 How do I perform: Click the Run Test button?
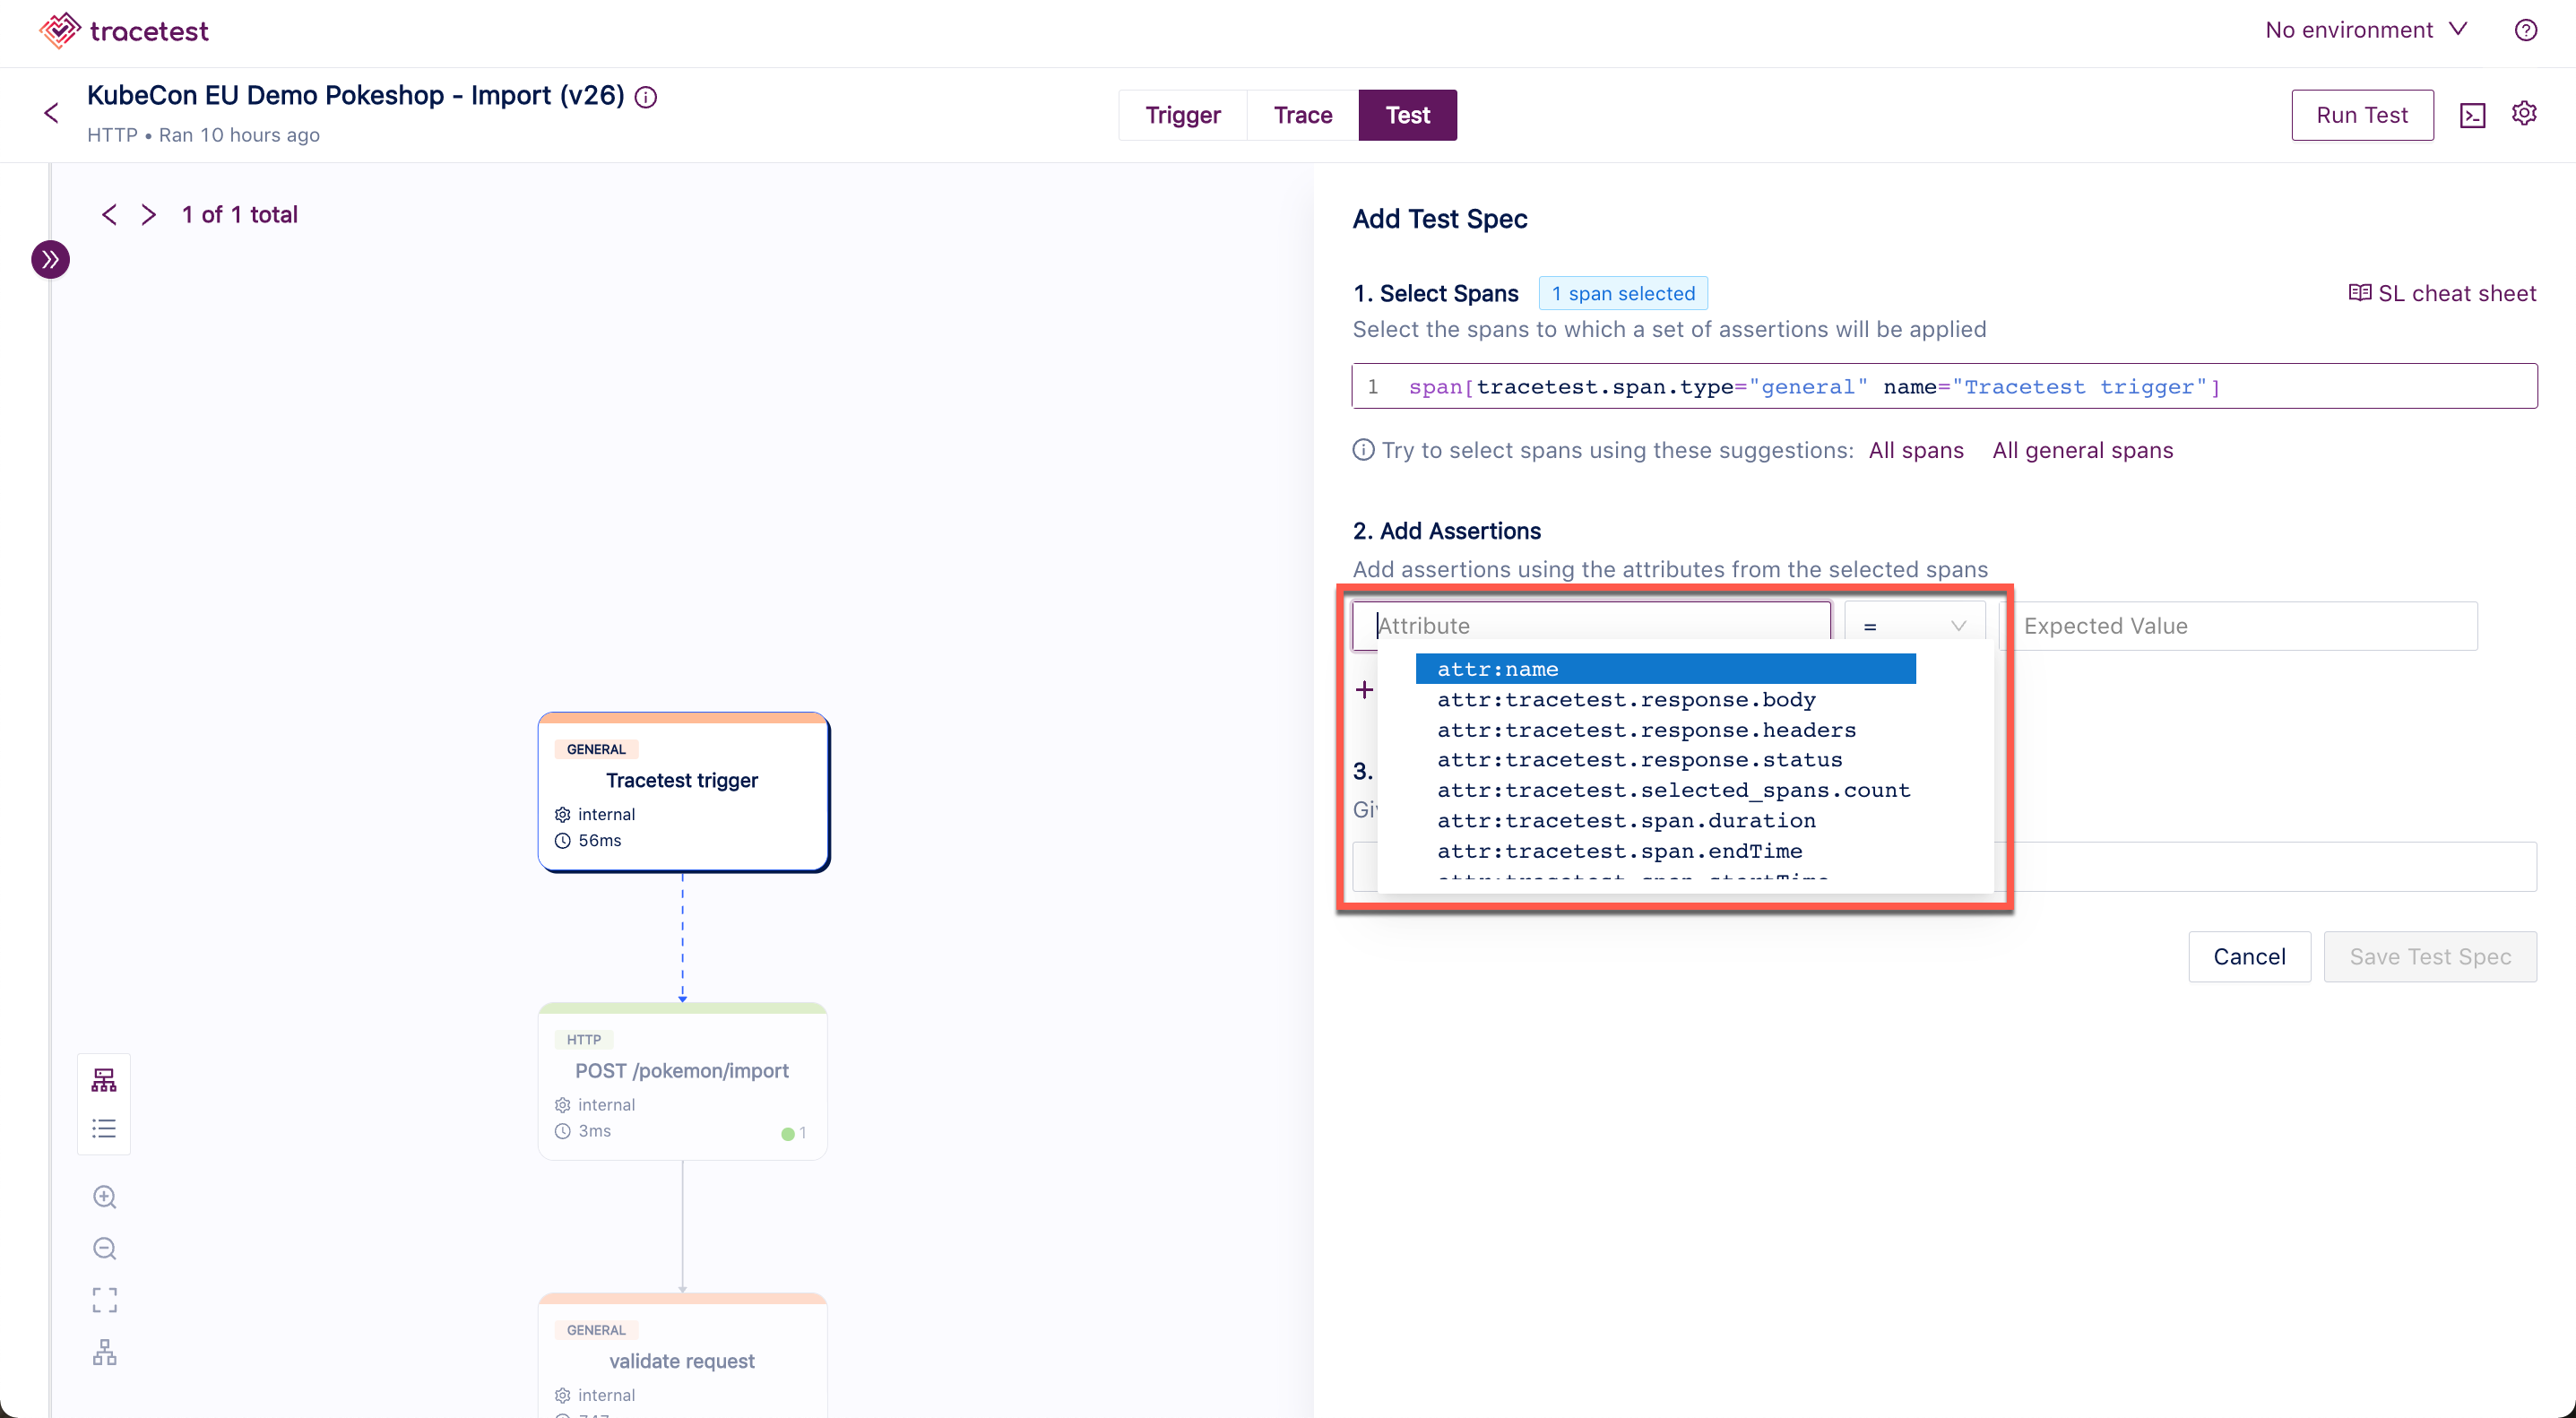pos(2361,116)
